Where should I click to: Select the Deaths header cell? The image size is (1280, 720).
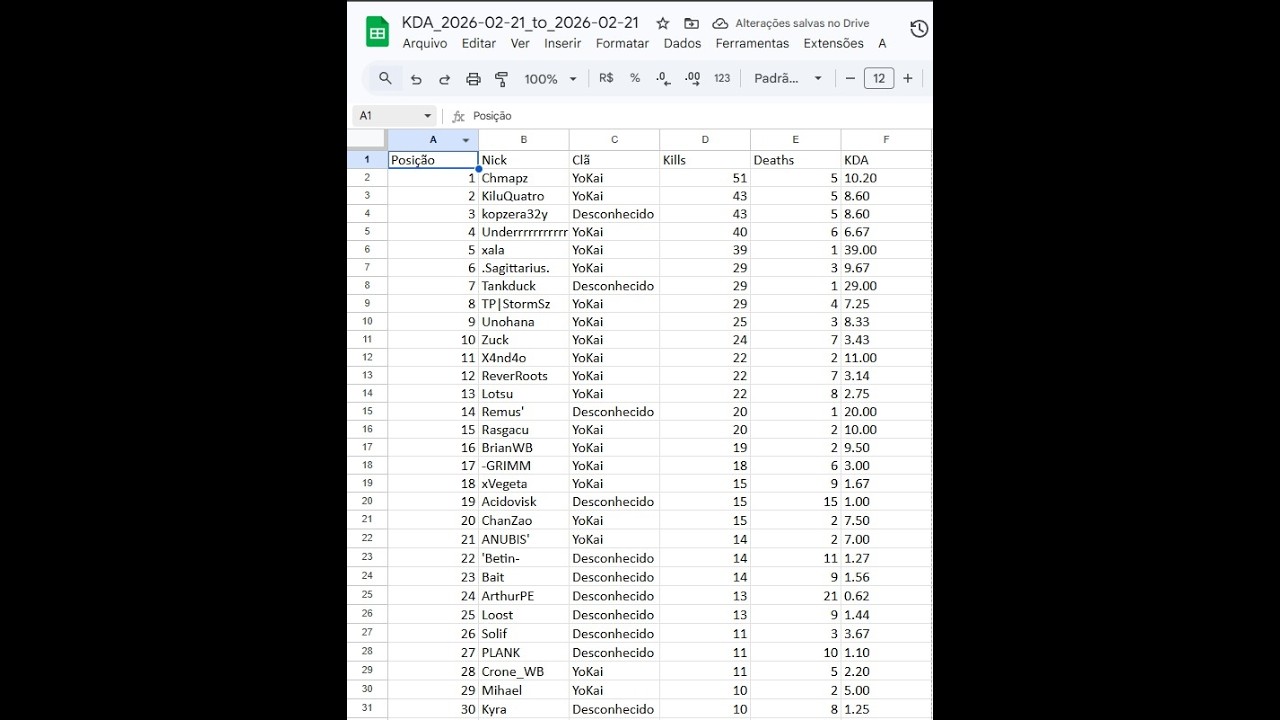pyautogui.click(x=796, y=160)
